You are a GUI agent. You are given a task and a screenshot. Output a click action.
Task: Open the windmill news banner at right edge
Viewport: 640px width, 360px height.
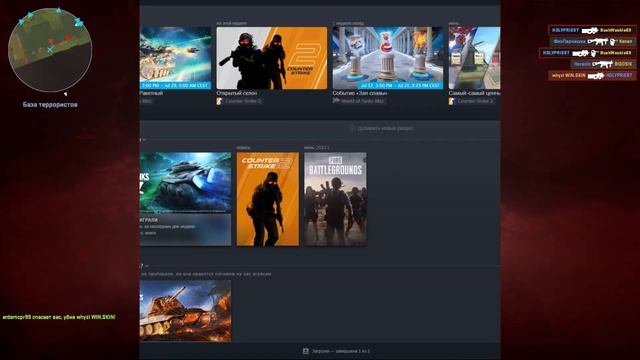point(474,58)
